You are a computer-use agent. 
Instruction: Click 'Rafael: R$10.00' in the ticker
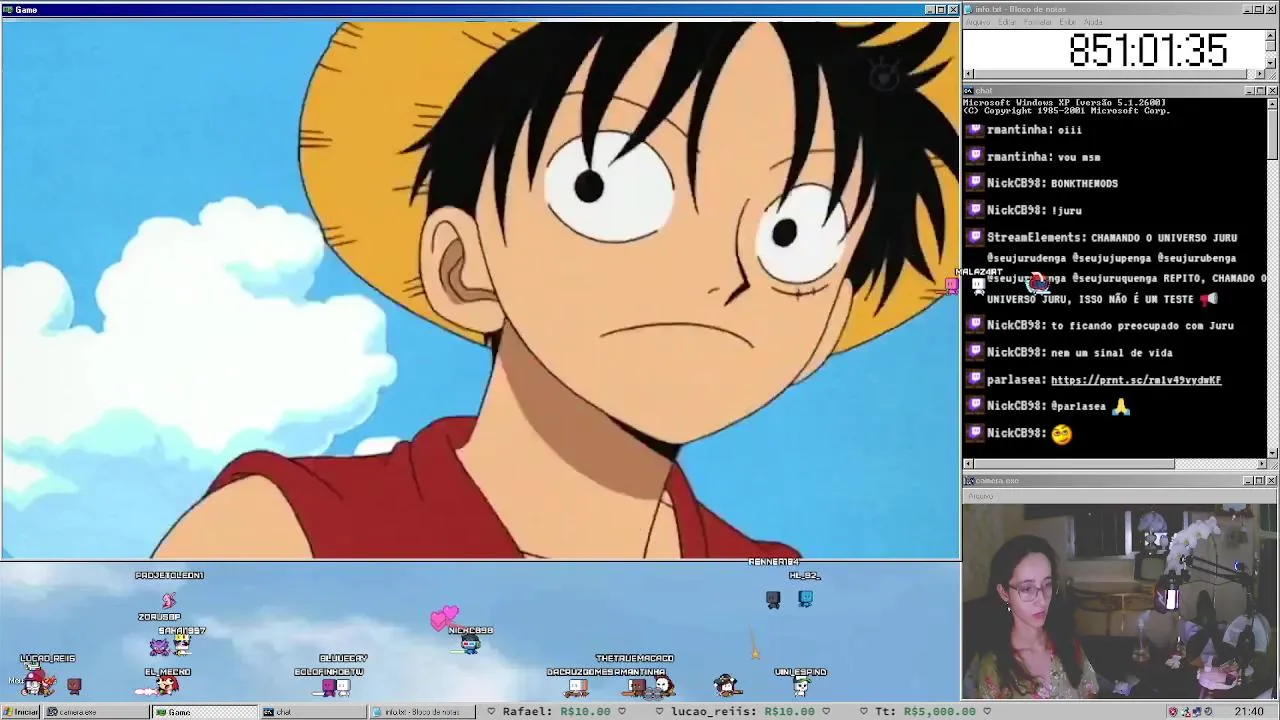[556, 711]
